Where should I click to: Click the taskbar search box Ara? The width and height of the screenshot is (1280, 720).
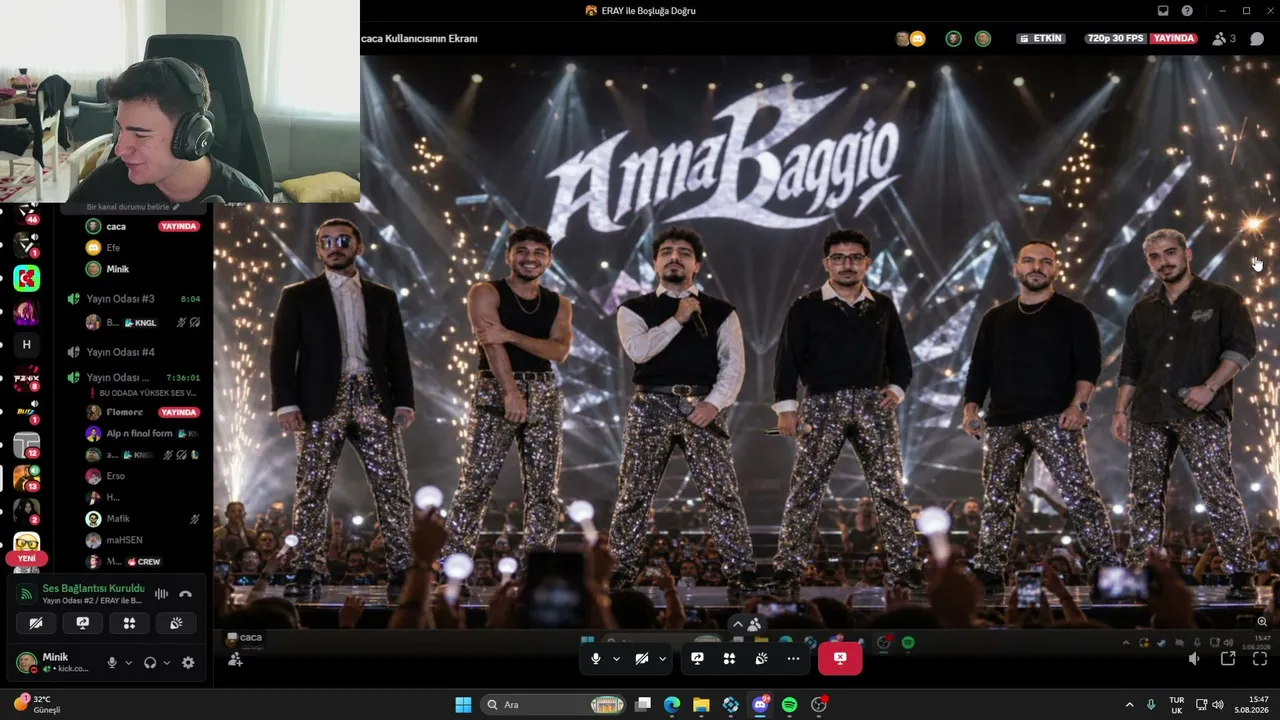coord(553,705)
